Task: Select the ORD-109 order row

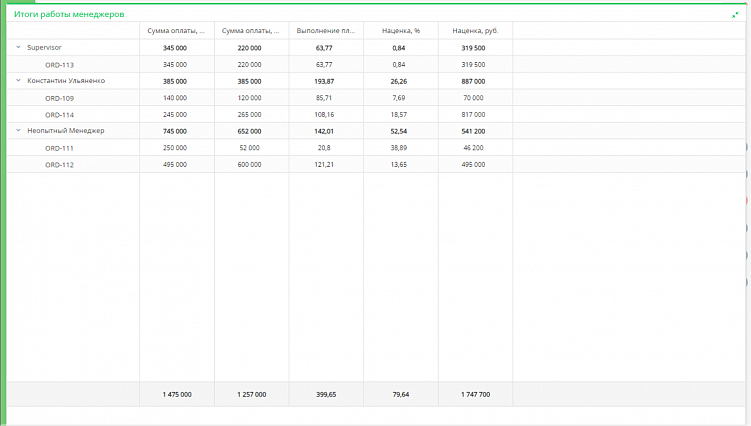Action: [x=60, y=98]
